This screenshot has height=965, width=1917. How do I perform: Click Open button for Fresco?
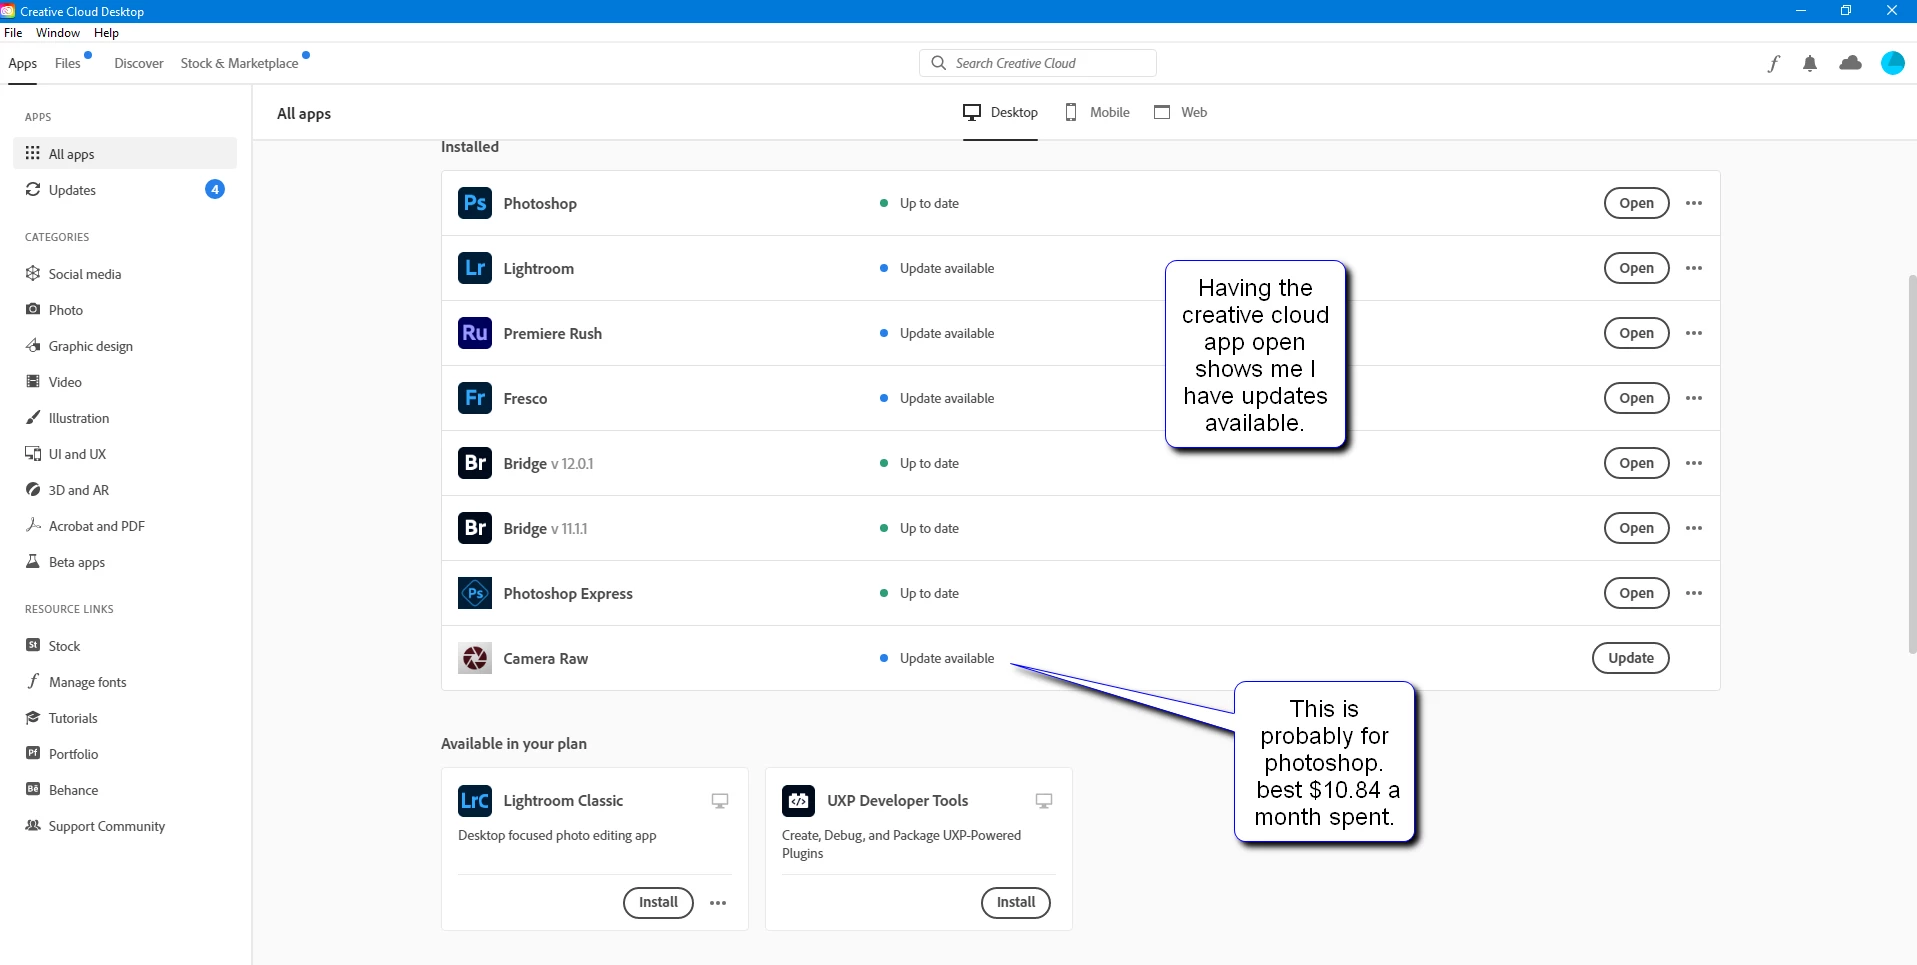(x=1637, y=398)
